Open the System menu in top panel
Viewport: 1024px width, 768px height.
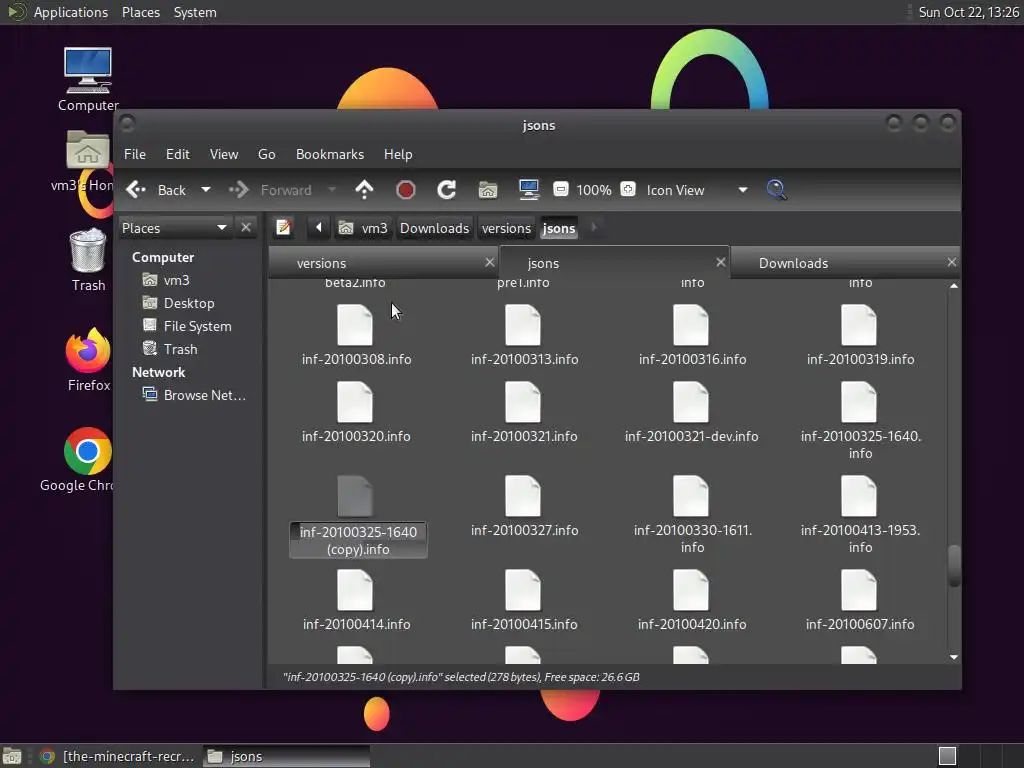(195, 12)
